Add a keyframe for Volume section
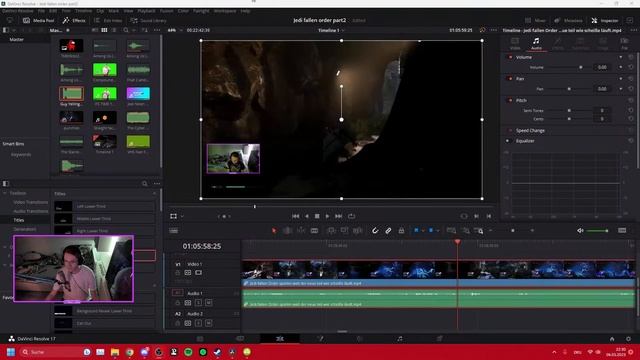 click(x=621, y=57)
